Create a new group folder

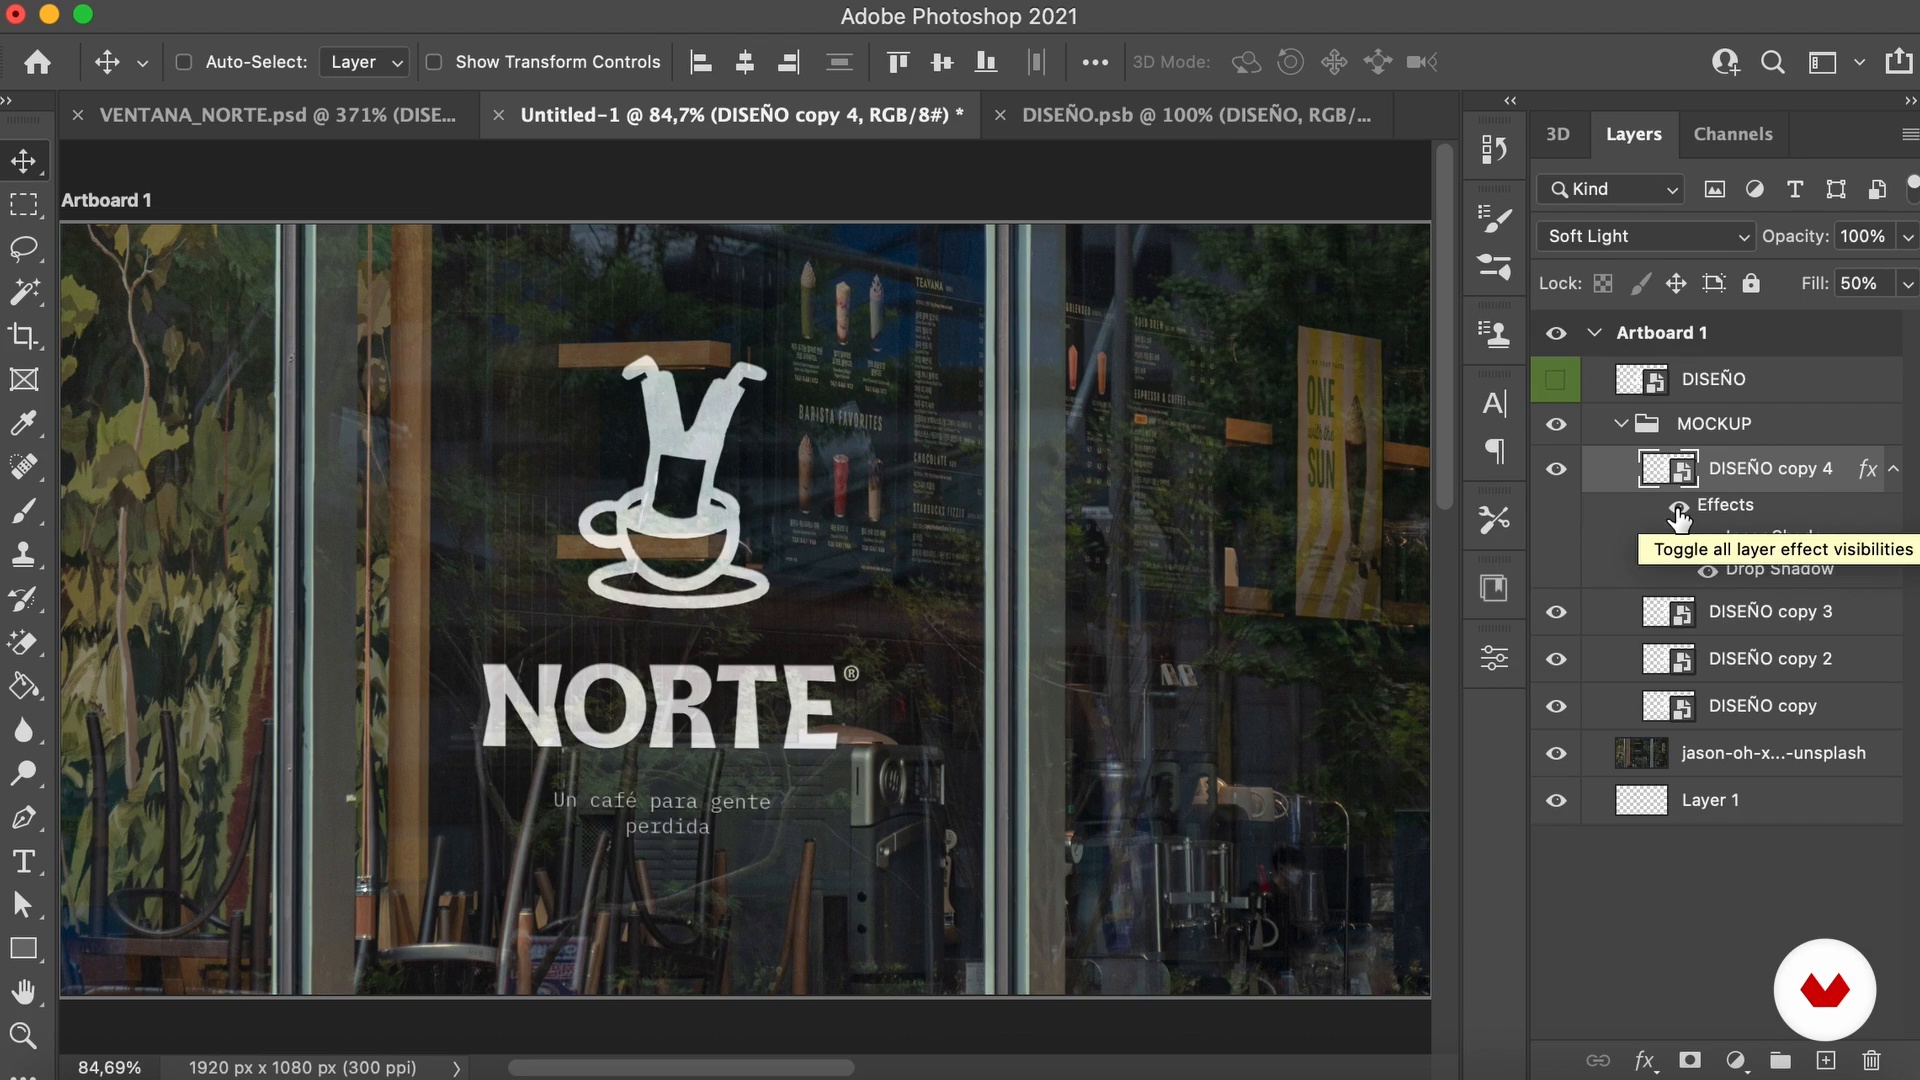[x=1780, y=1060]
